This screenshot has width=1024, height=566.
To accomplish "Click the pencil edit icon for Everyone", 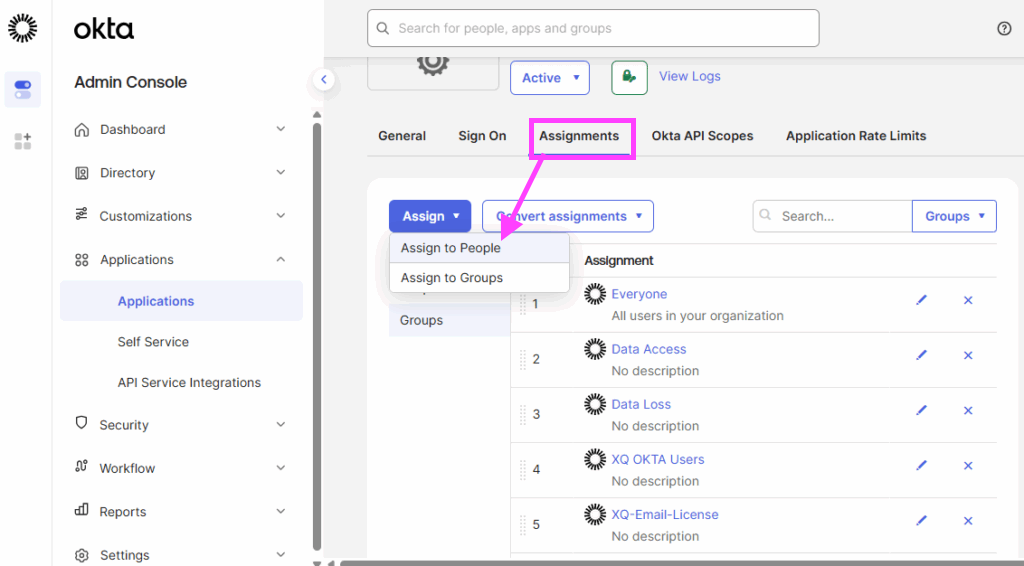I will pos(921,300).
